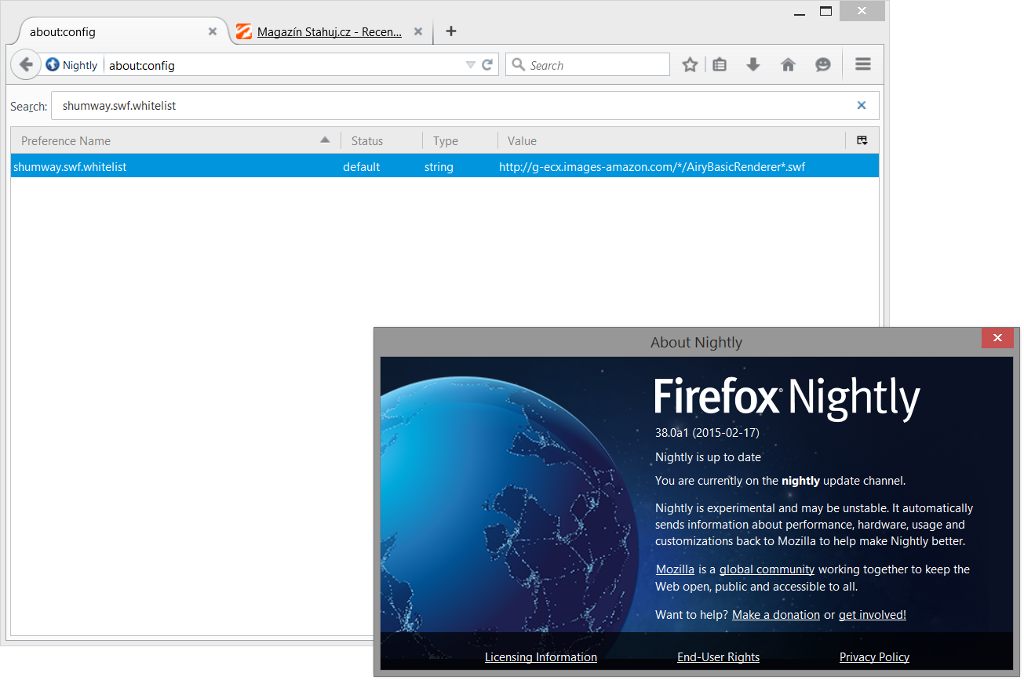1024x680 pixels.
Task: Open the Mozilla link in About Nightly
Action: click(x=675, y=569)
